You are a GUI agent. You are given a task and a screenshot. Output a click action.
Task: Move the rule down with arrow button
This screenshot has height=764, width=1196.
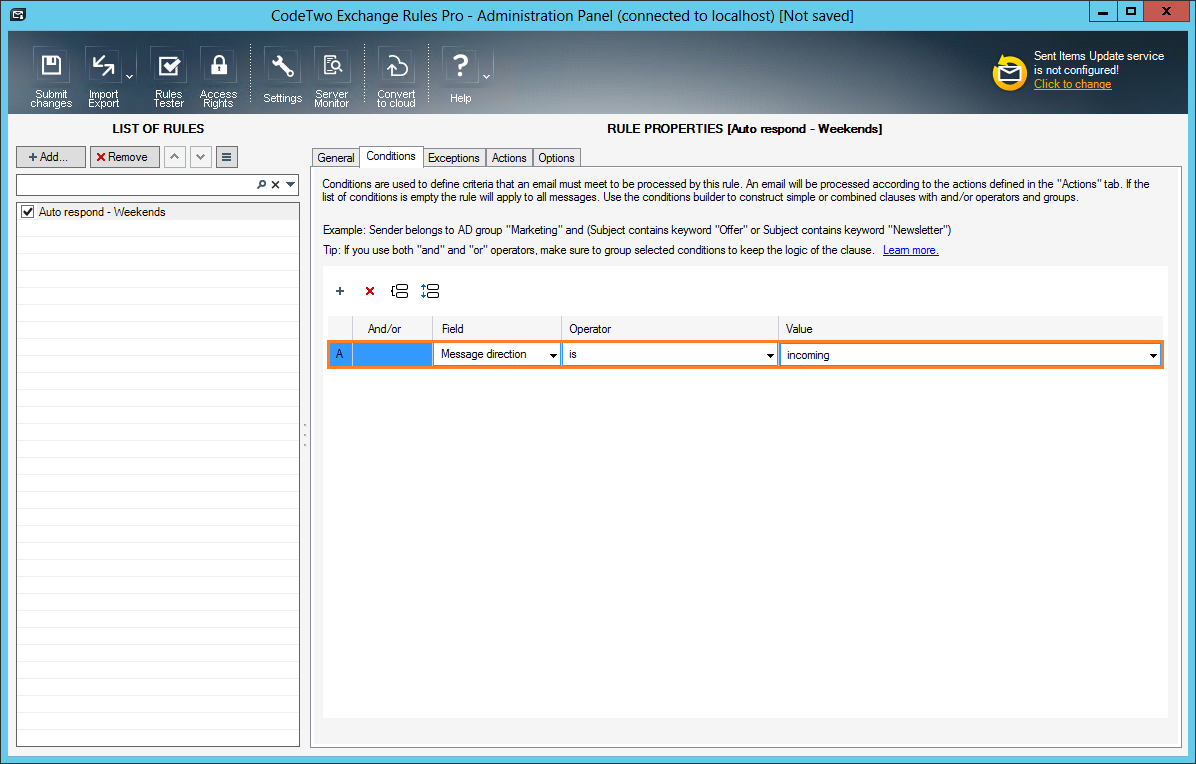(201, 157)
